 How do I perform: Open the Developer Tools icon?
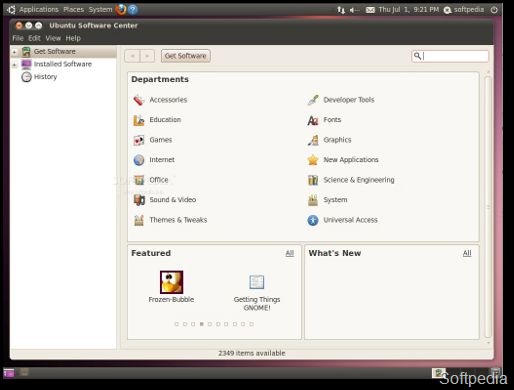313,100
